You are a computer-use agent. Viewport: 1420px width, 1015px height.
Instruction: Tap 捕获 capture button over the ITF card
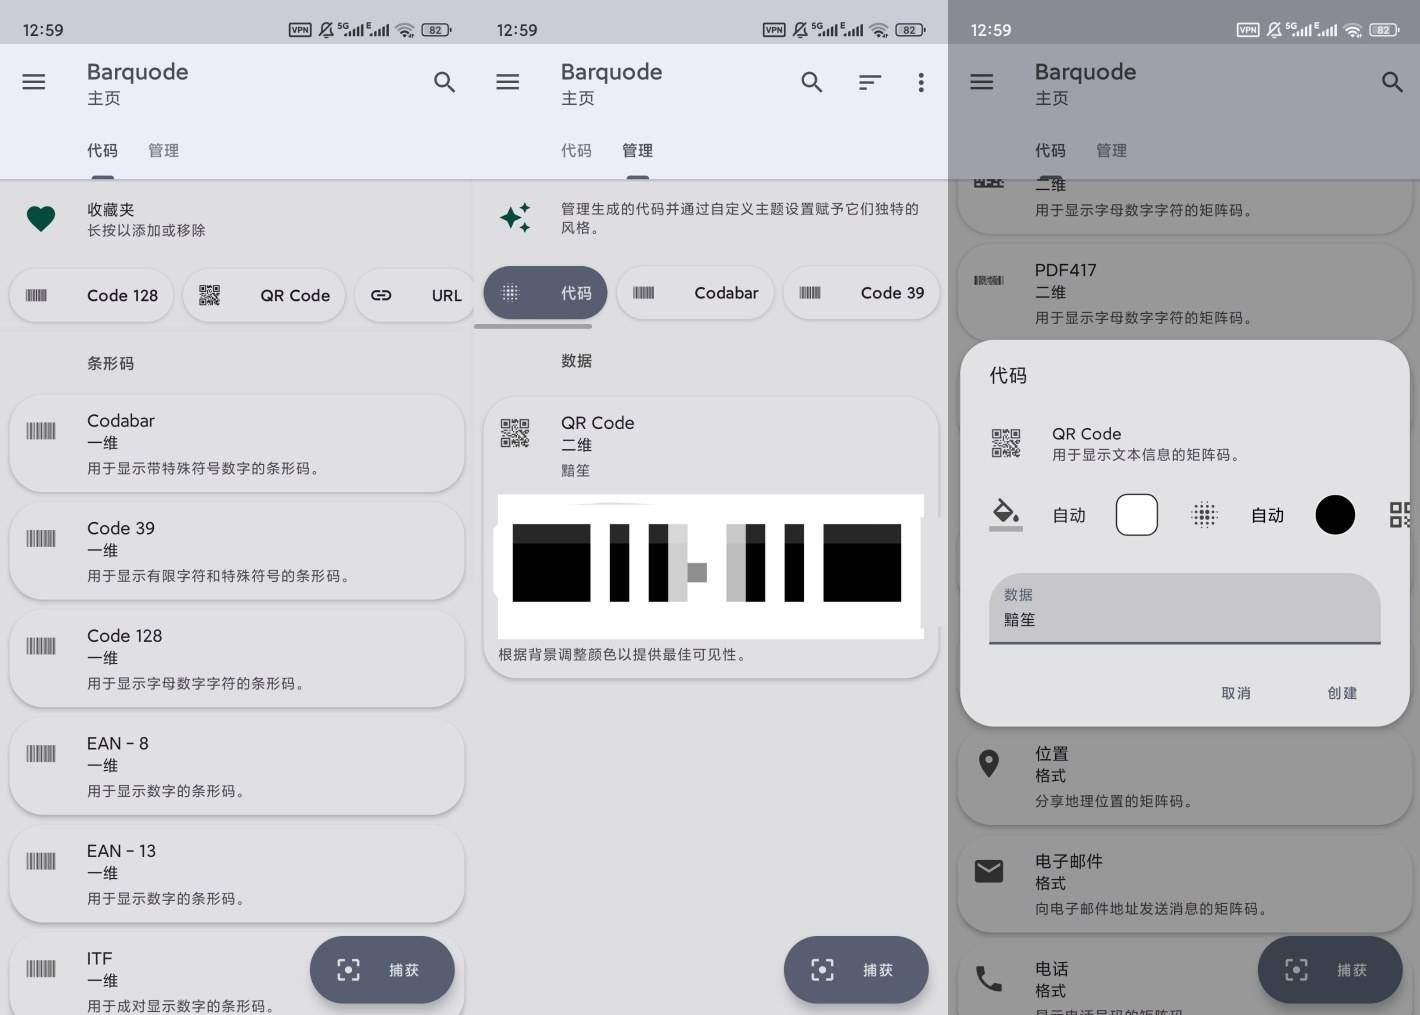[382, 970]
